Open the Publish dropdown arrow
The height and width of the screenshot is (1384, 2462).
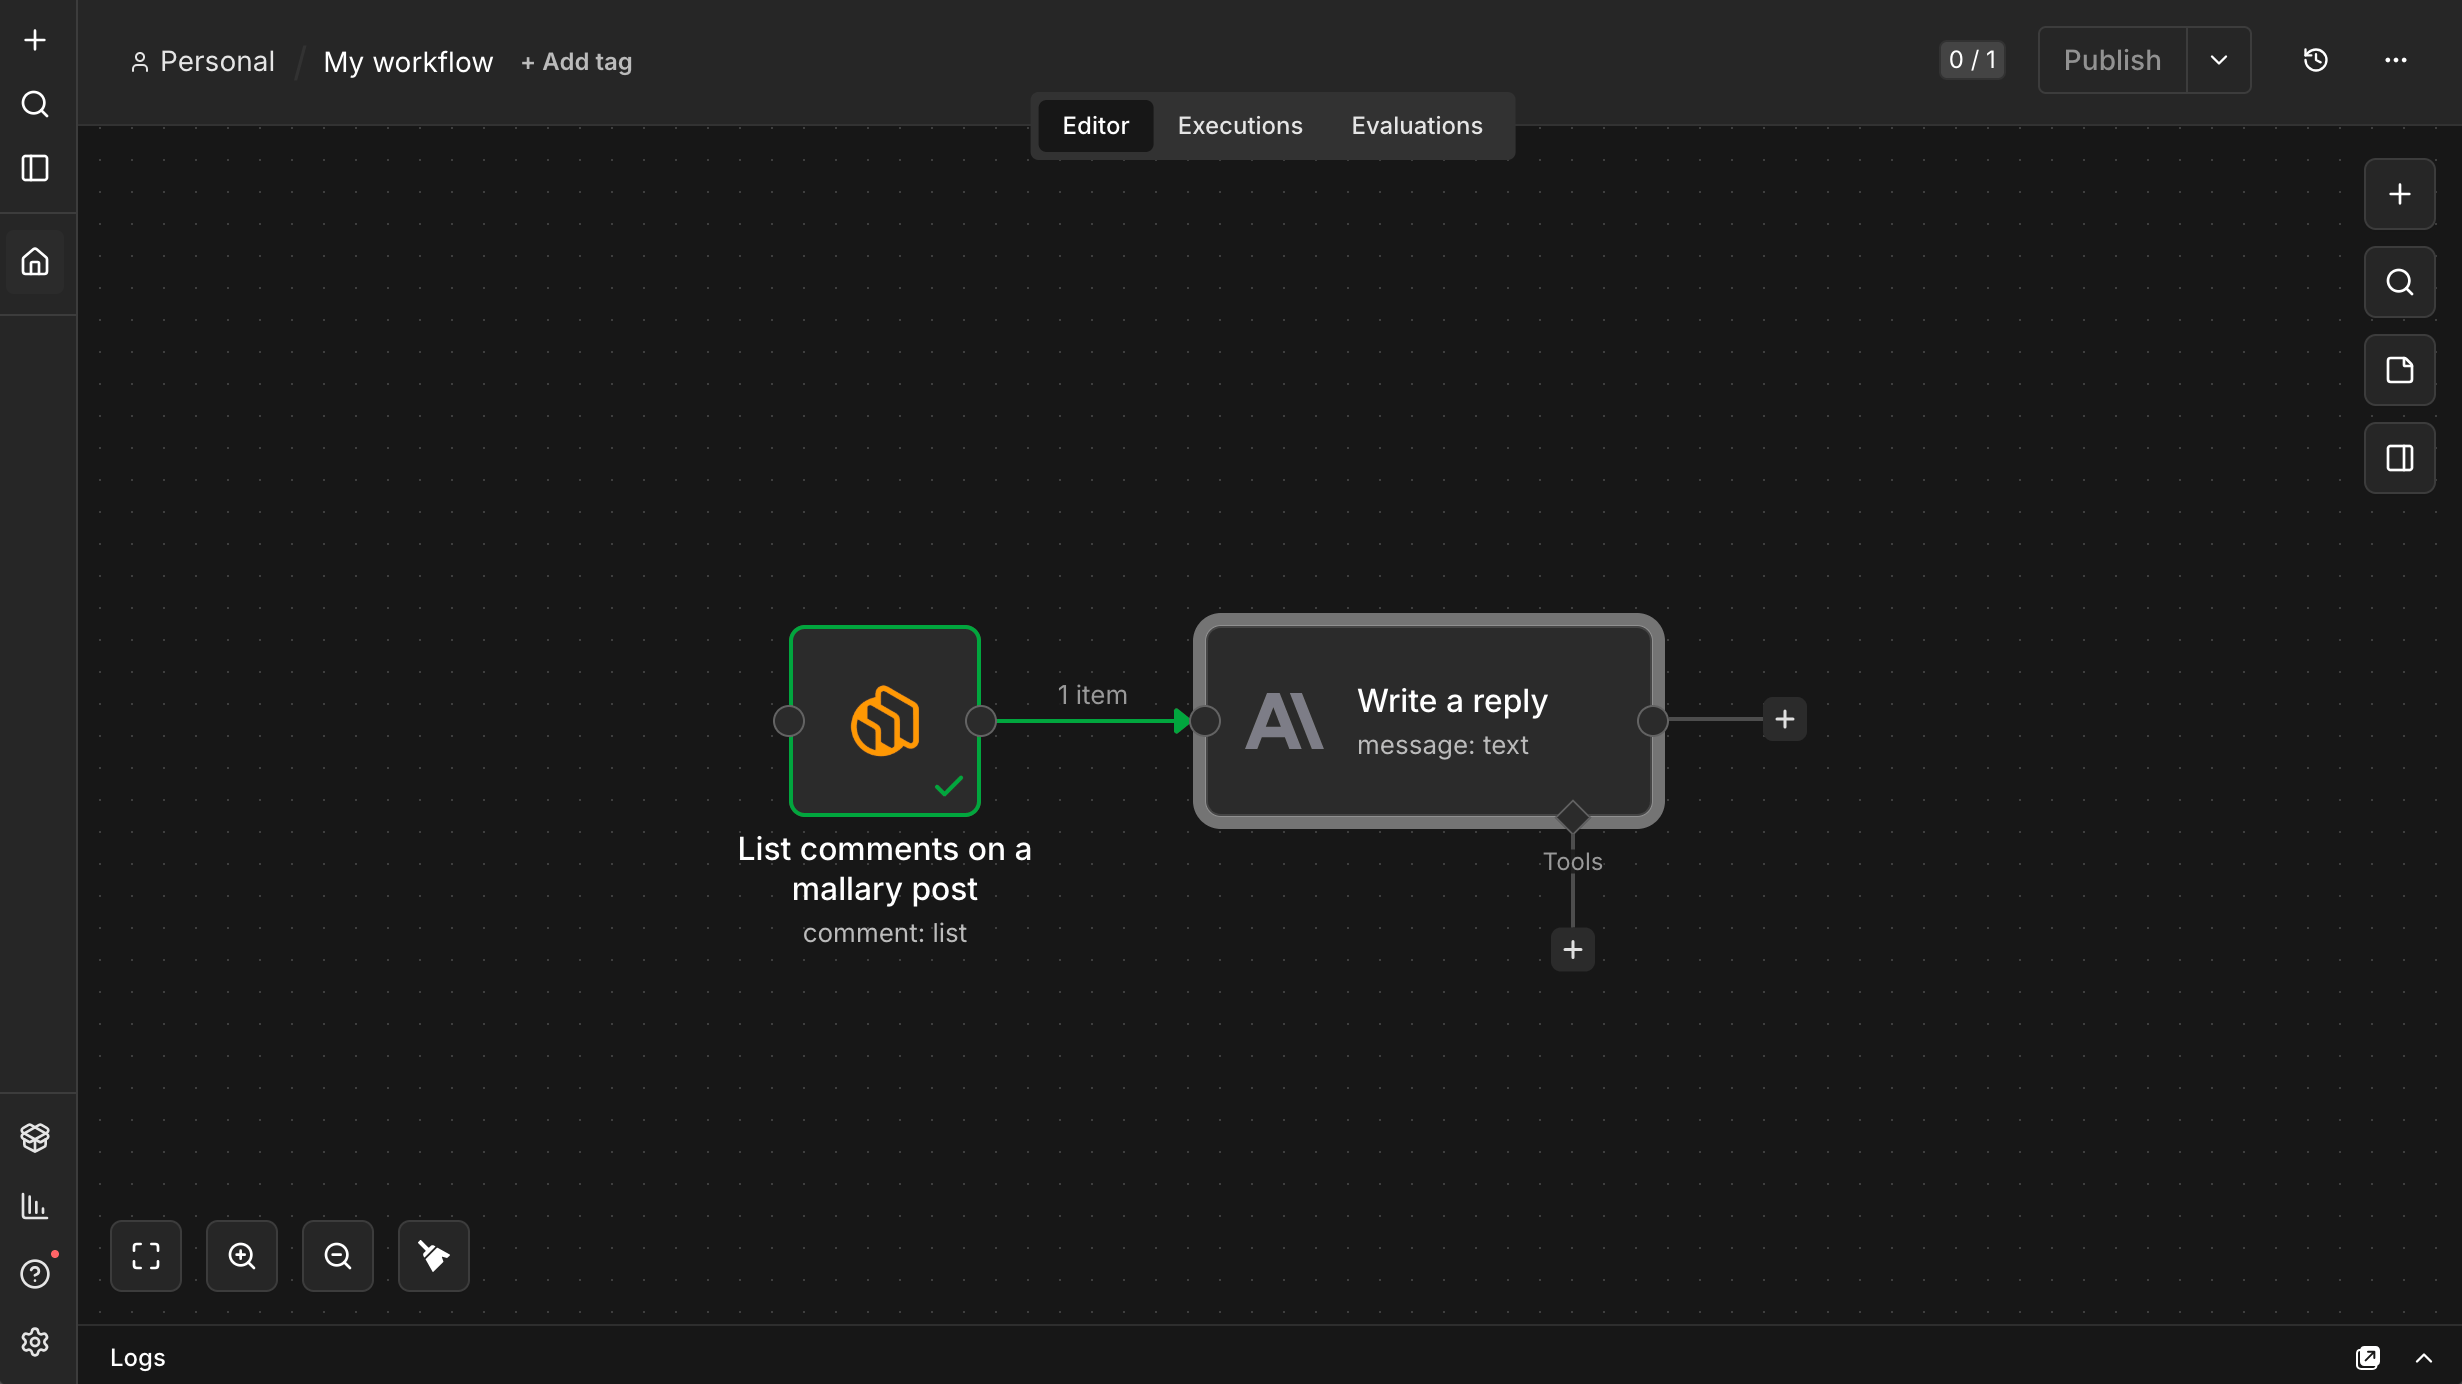2219,60
